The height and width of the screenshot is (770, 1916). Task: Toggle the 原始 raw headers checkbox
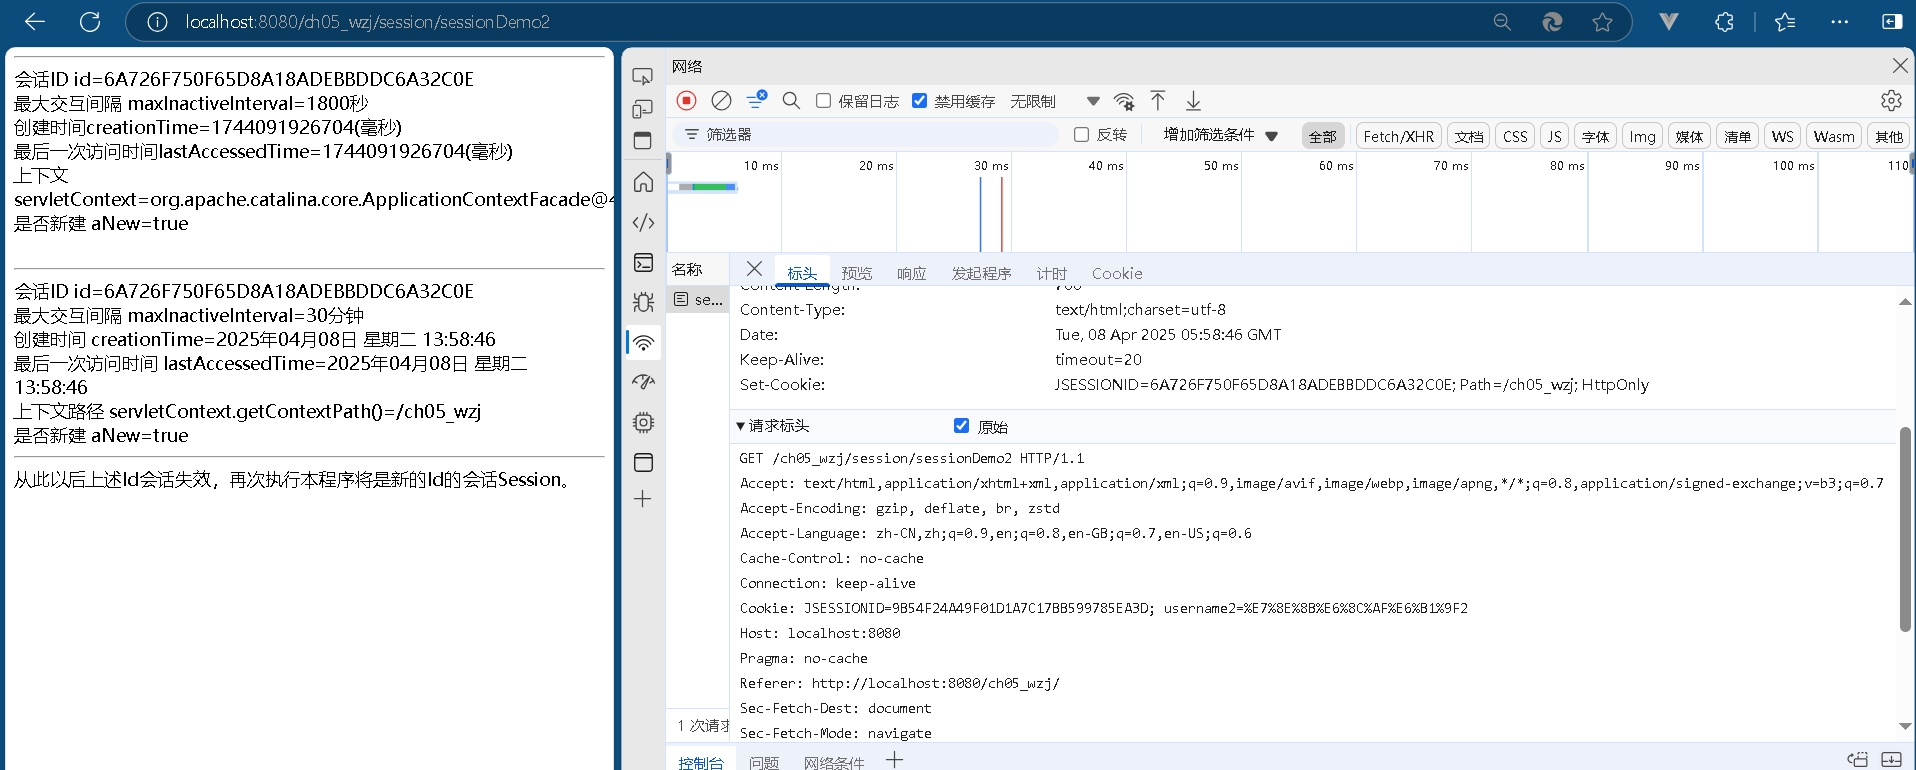pos(961,426)
